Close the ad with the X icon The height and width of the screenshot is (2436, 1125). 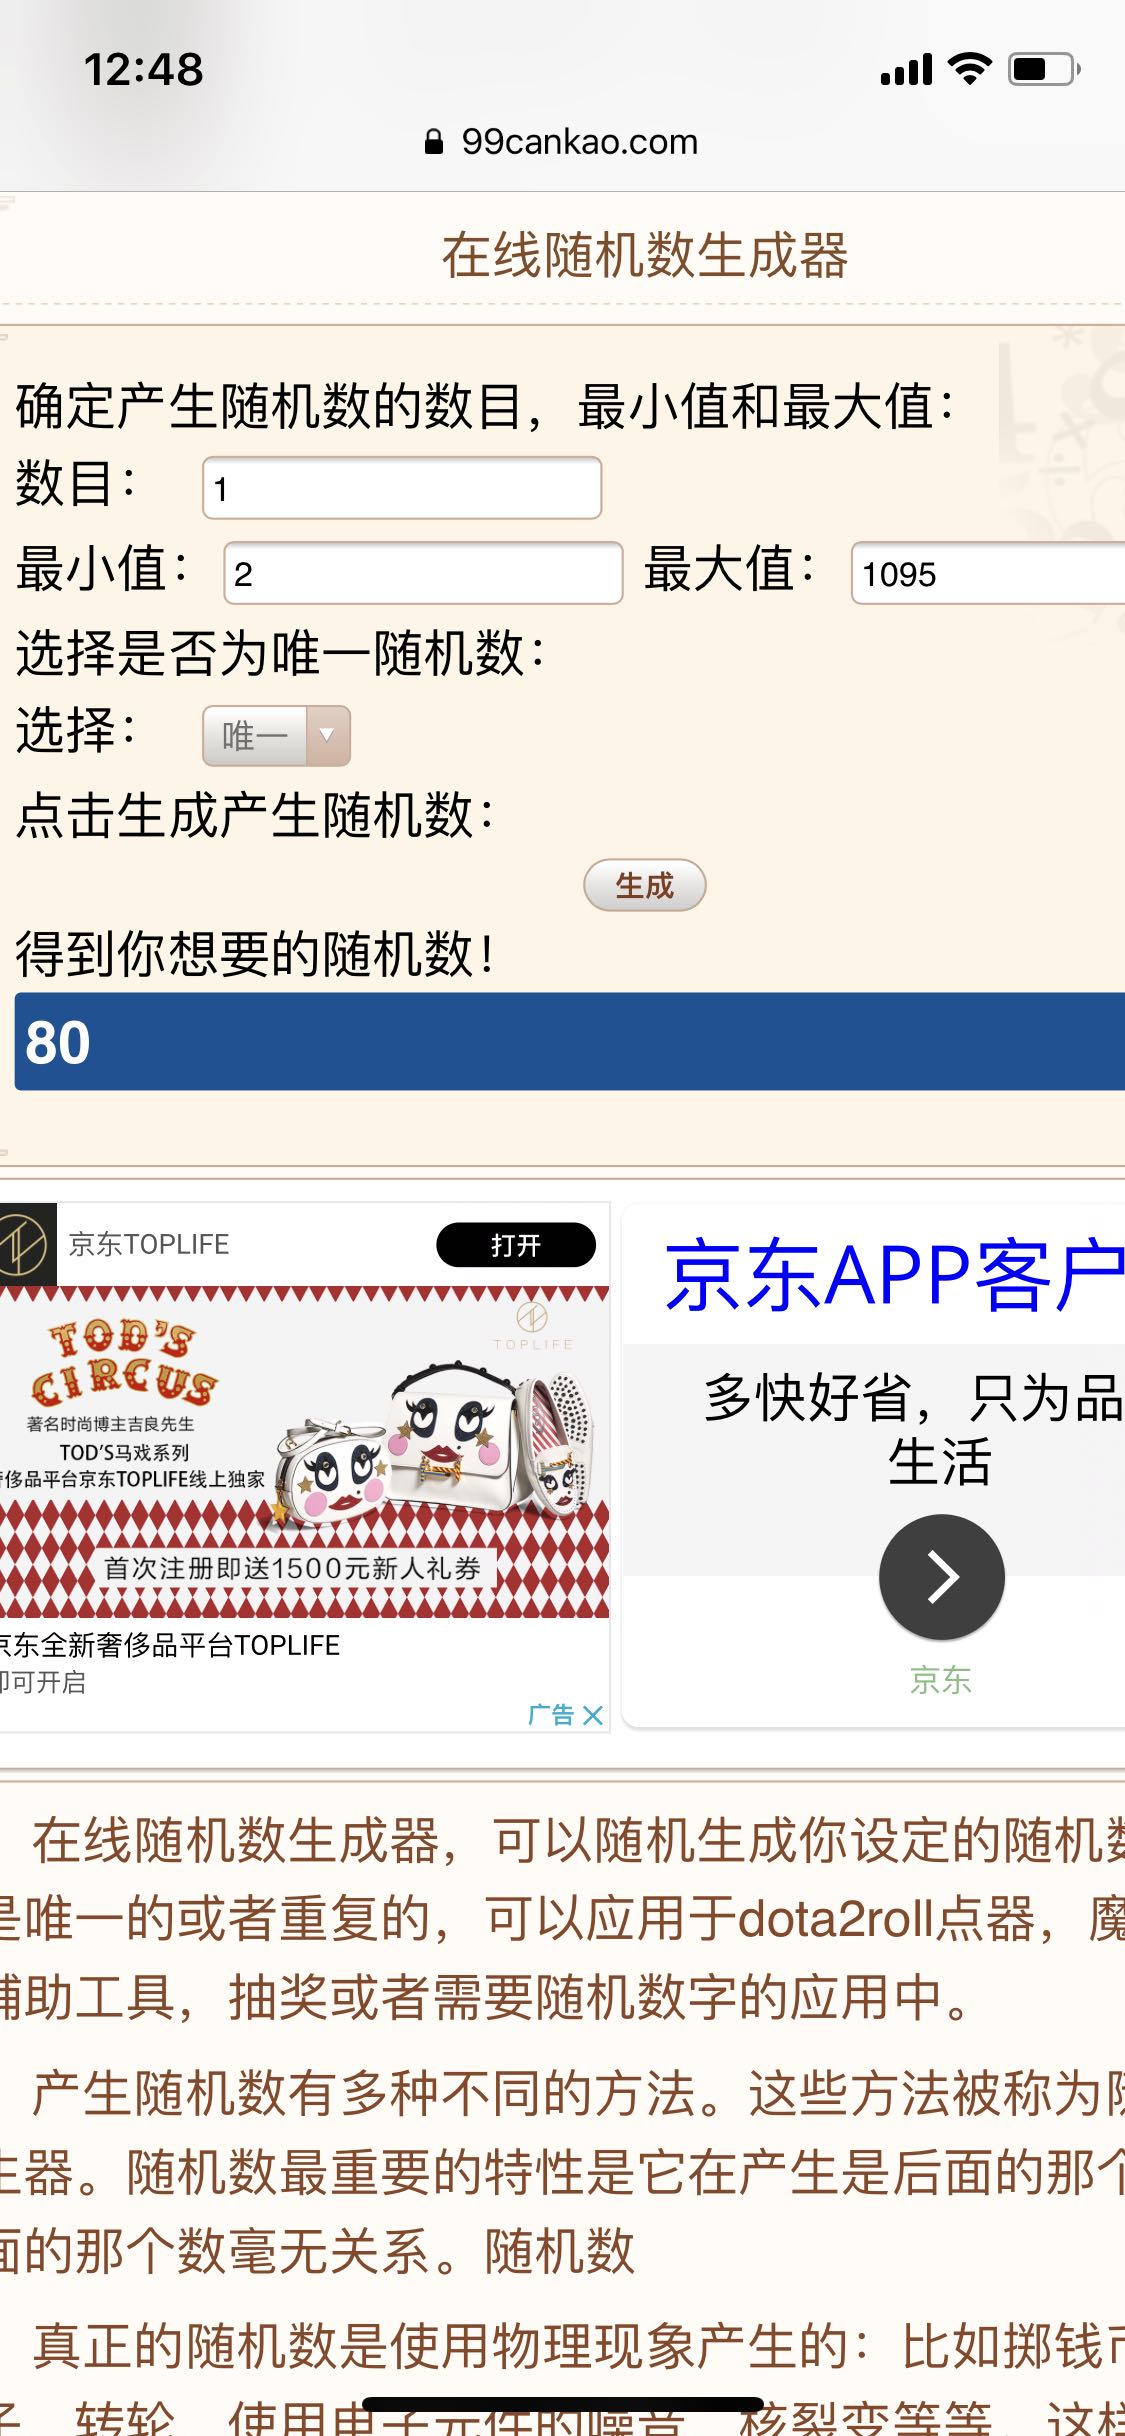593,1715
